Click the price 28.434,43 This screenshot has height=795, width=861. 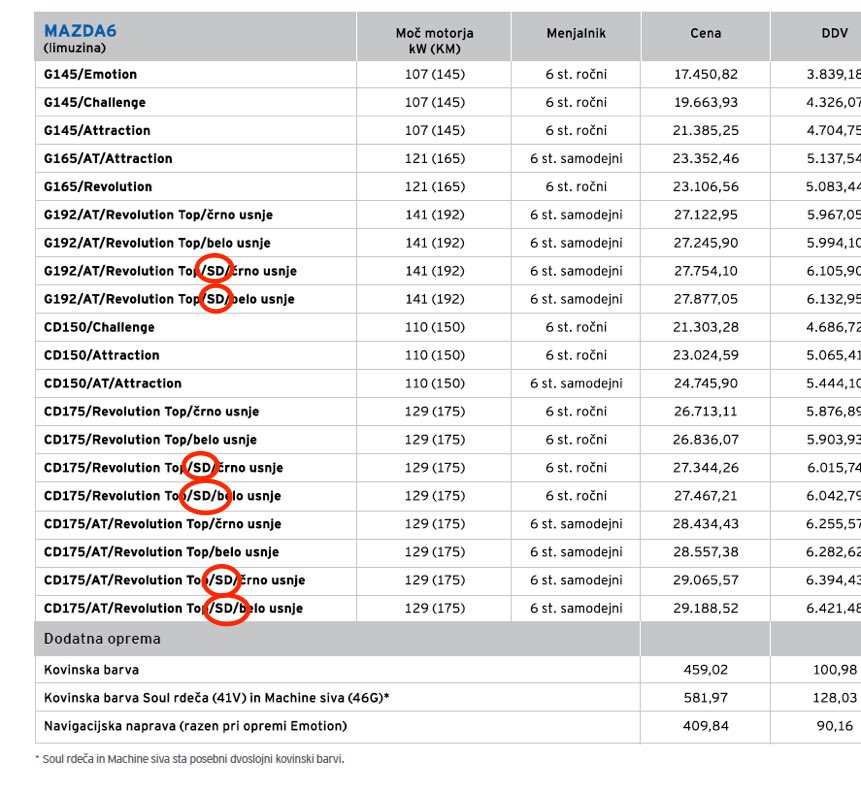706,524
